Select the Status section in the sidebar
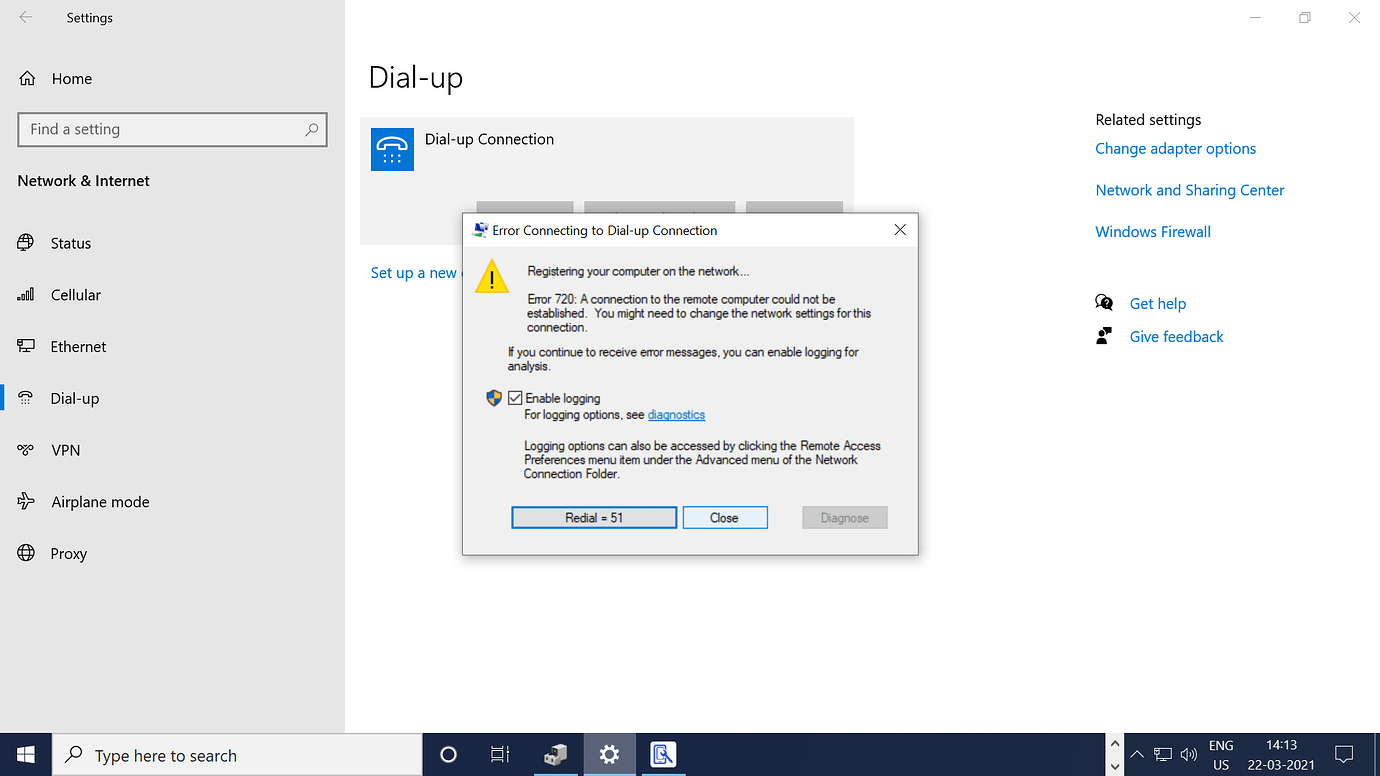The width and height of the screenshot is (1380, 776). tap(71, 242)
